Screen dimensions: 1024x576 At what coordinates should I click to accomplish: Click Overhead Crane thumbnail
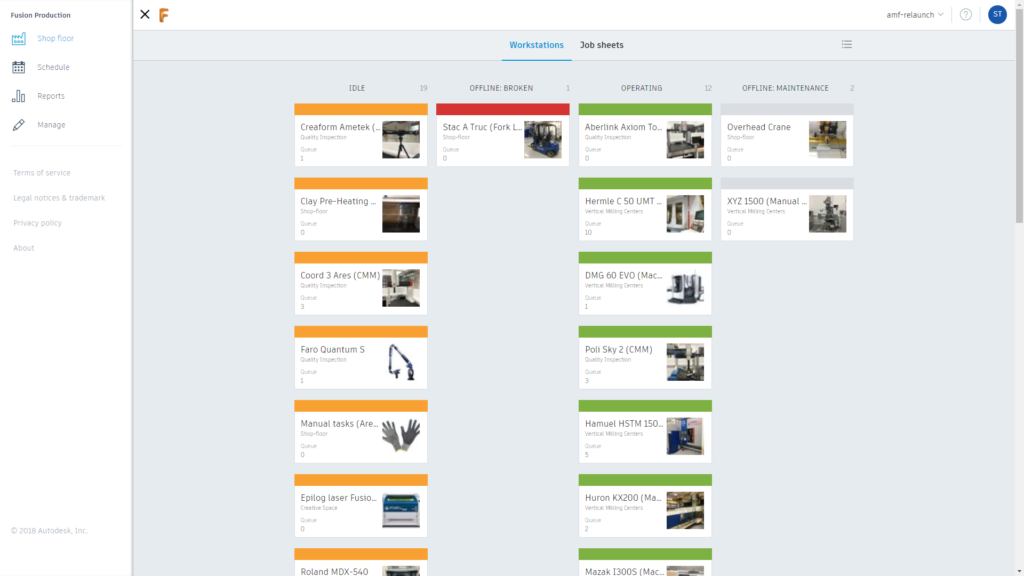pyautogui.click(x=827, y=140)
